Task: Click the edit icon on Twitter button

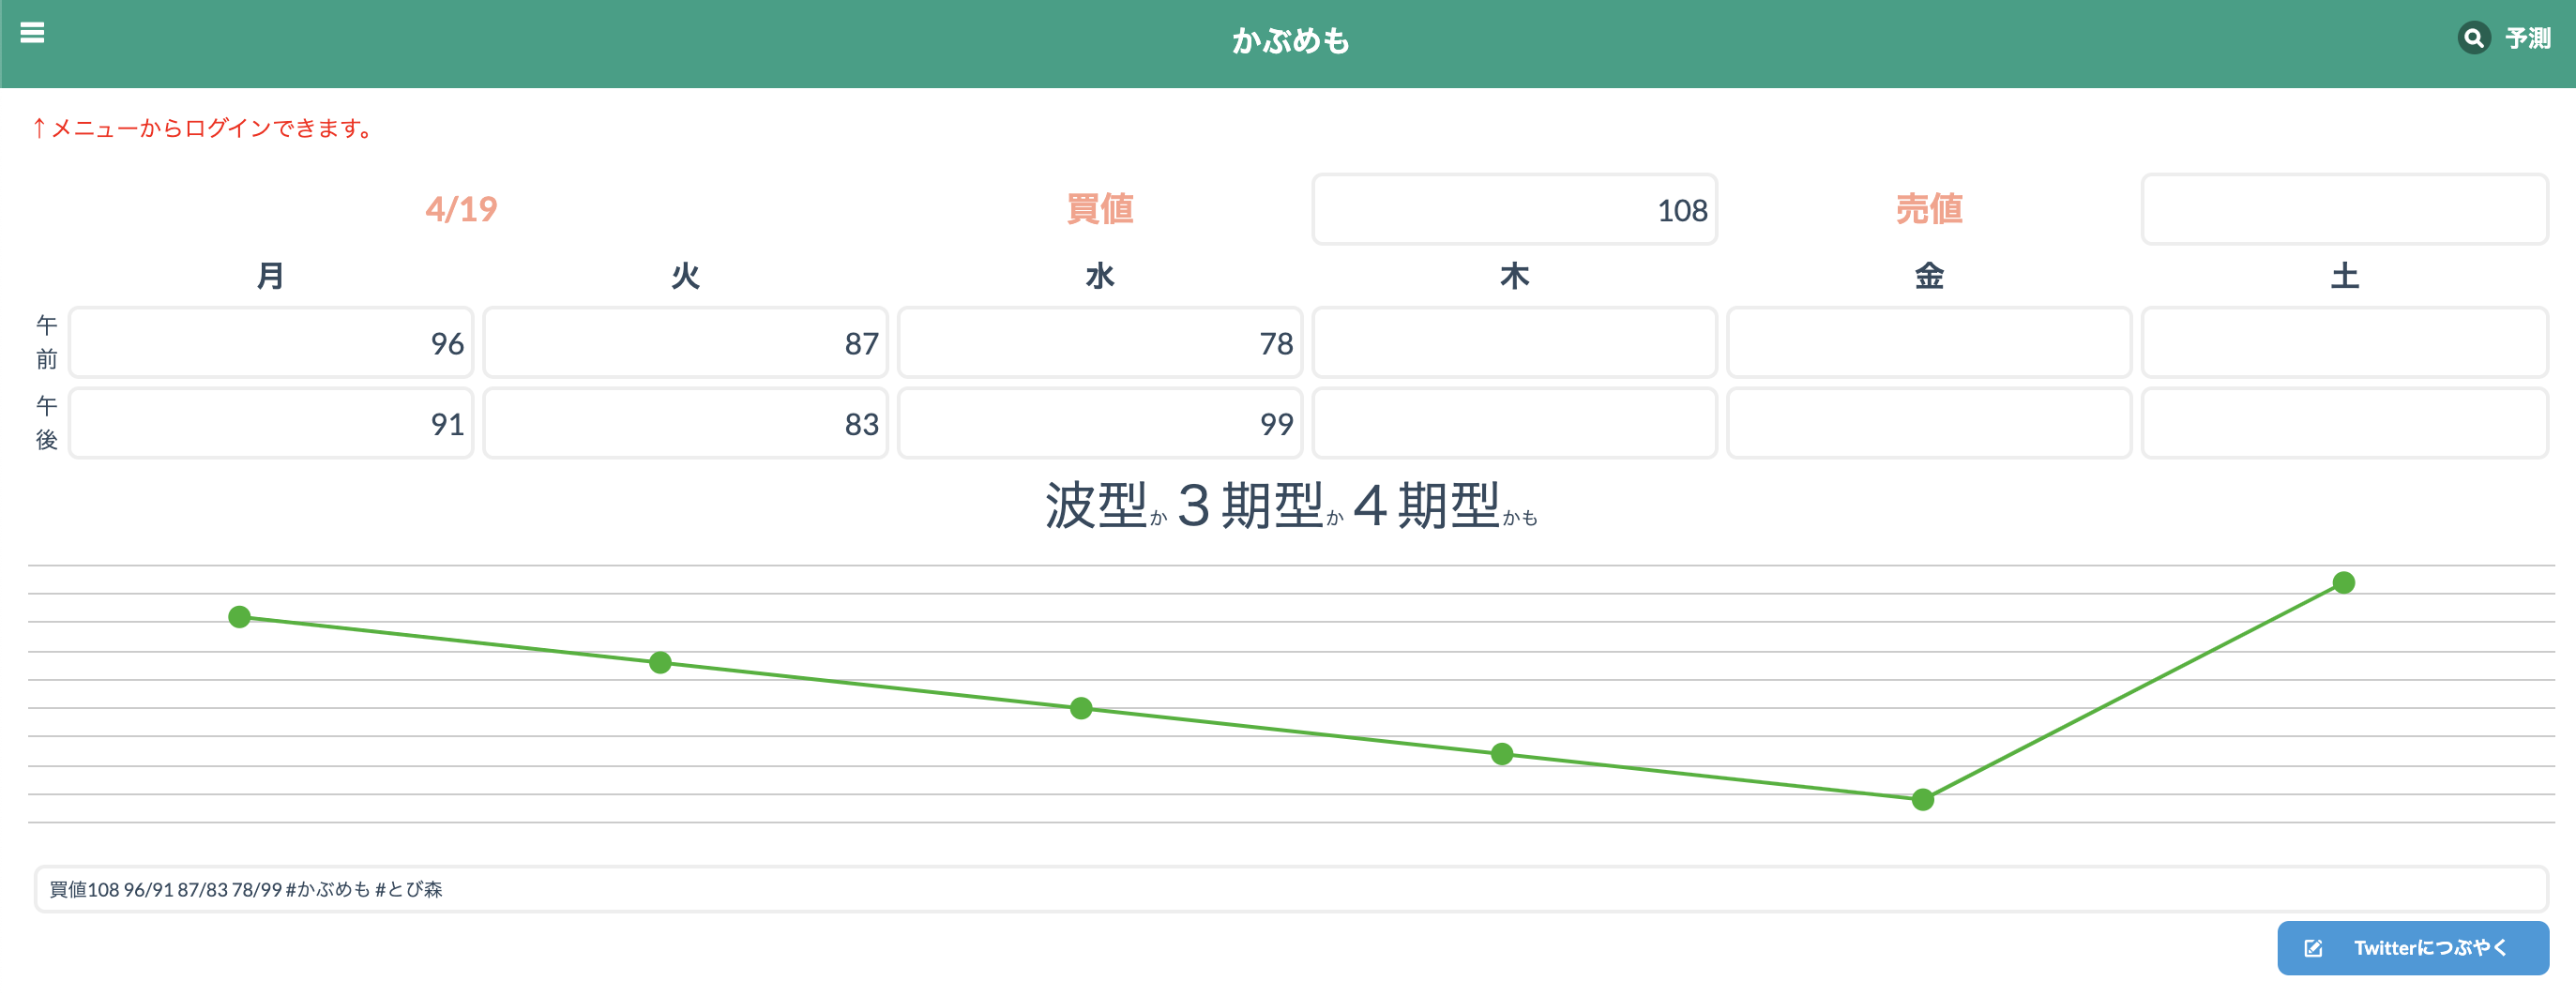Action: pyautogui.click(x=2313, y=948)
